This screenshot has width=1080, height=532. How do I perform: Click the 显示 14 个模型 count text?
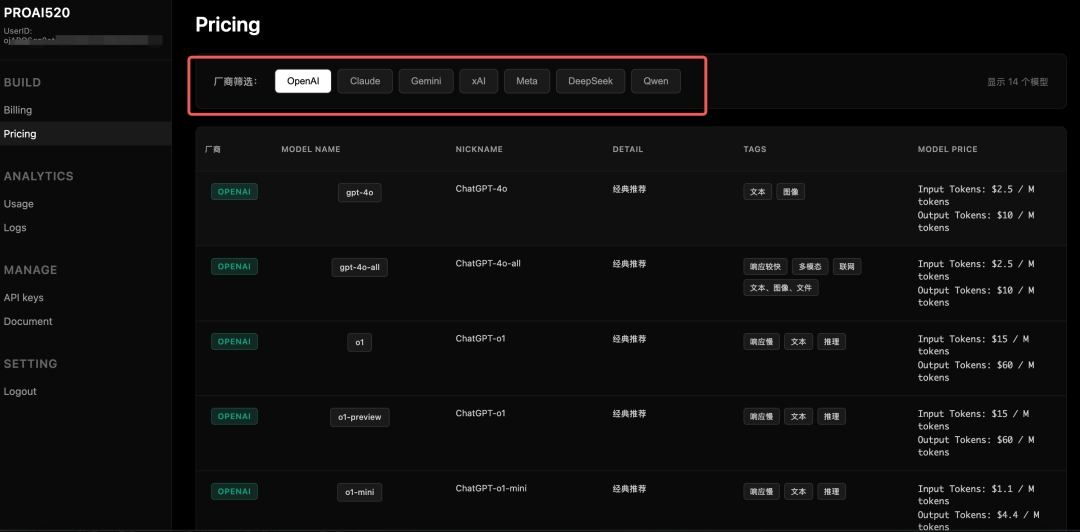(1017, 81)
